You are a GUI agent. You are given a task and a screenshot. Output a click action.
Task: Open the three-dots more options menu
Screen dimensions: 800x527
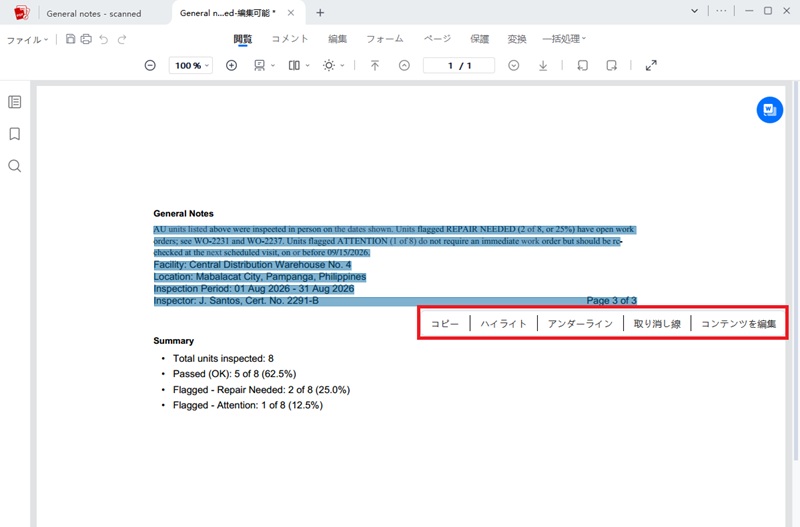pyautogui.click(x=721, y=11)
